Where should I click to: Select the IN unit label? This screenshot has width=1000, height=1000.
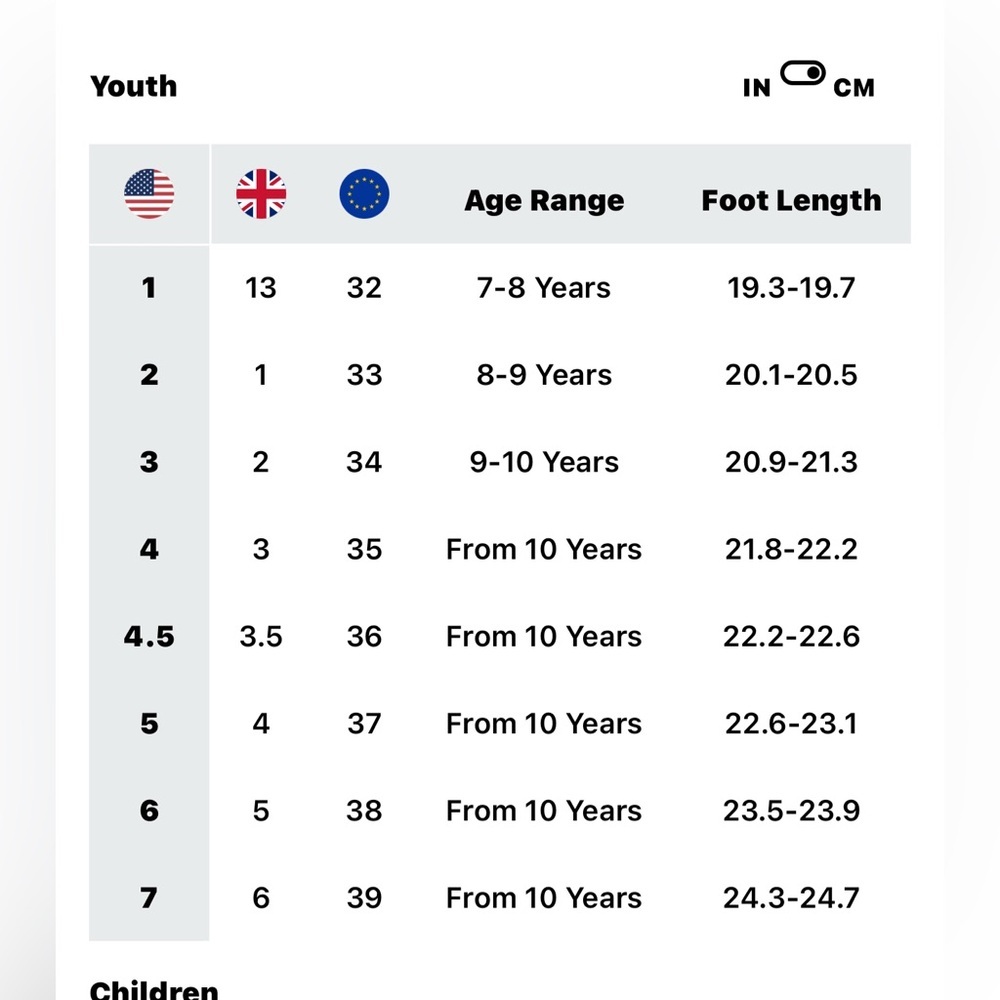click(757, 88)
